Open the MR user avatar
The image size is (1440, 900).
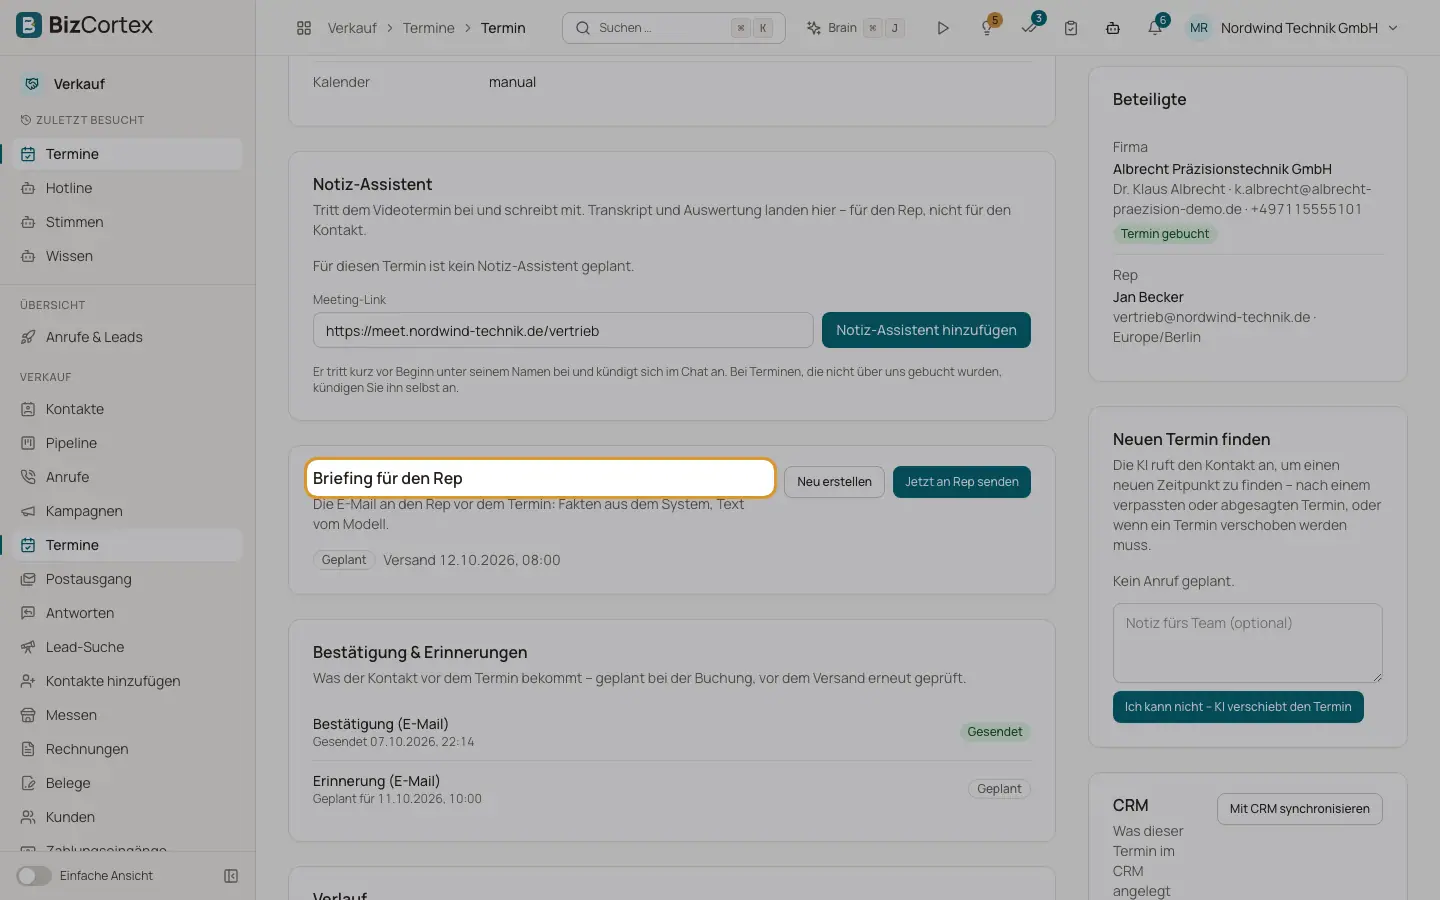pyautogui.click(x=1198, y=28)
